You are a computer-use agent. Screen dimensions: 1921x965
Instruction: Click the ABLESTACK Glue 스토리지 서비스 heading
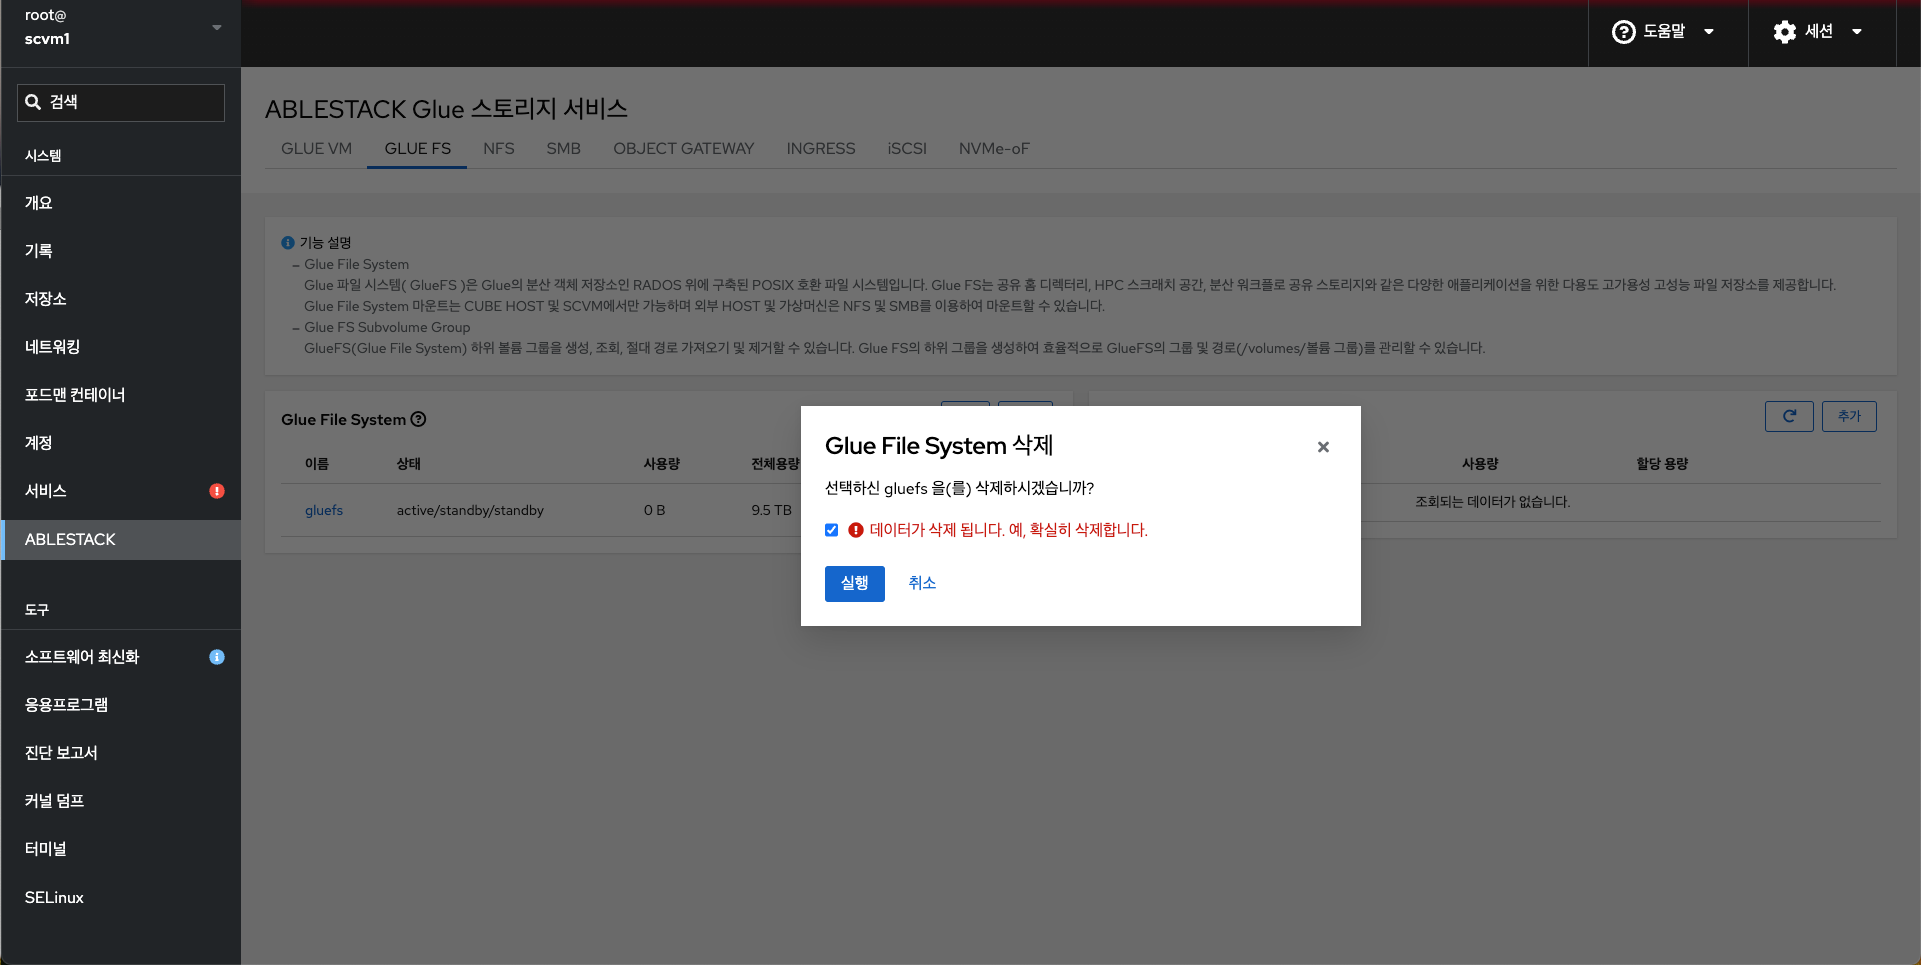coord(446,109)
